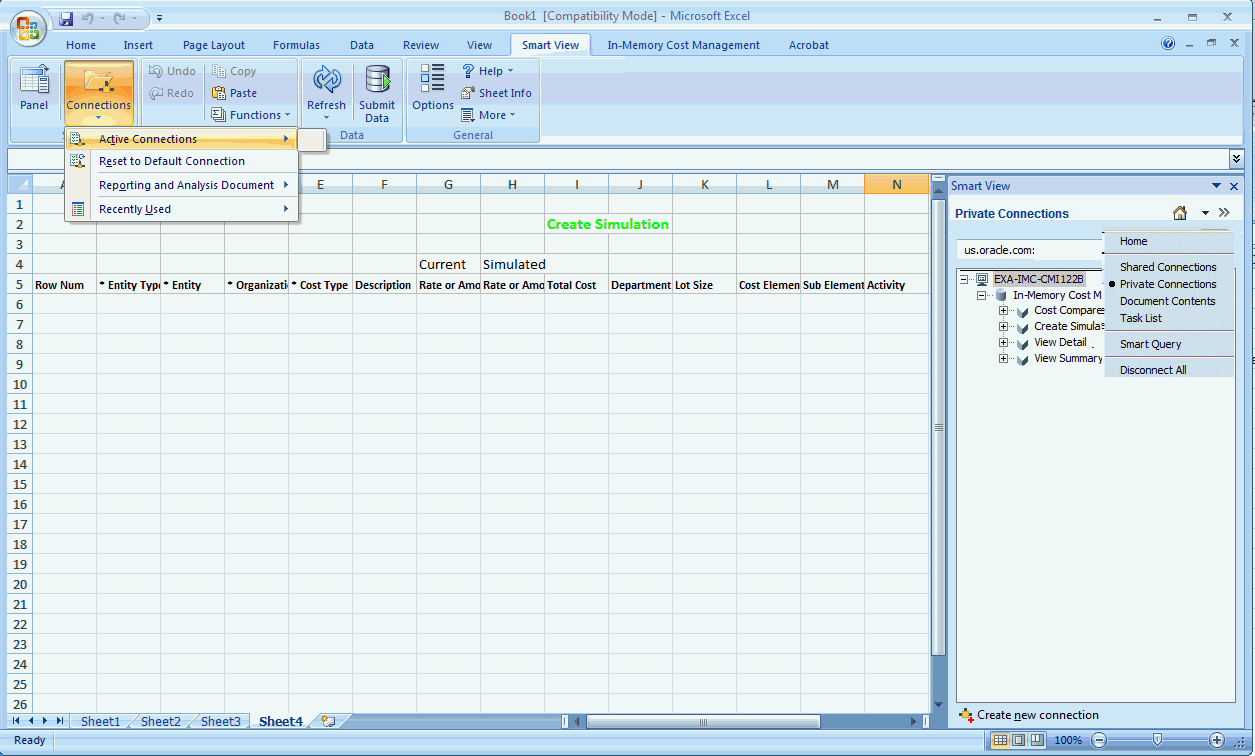Open the Quick Access Toolbar customize dropdown

[x=159, y=18]
